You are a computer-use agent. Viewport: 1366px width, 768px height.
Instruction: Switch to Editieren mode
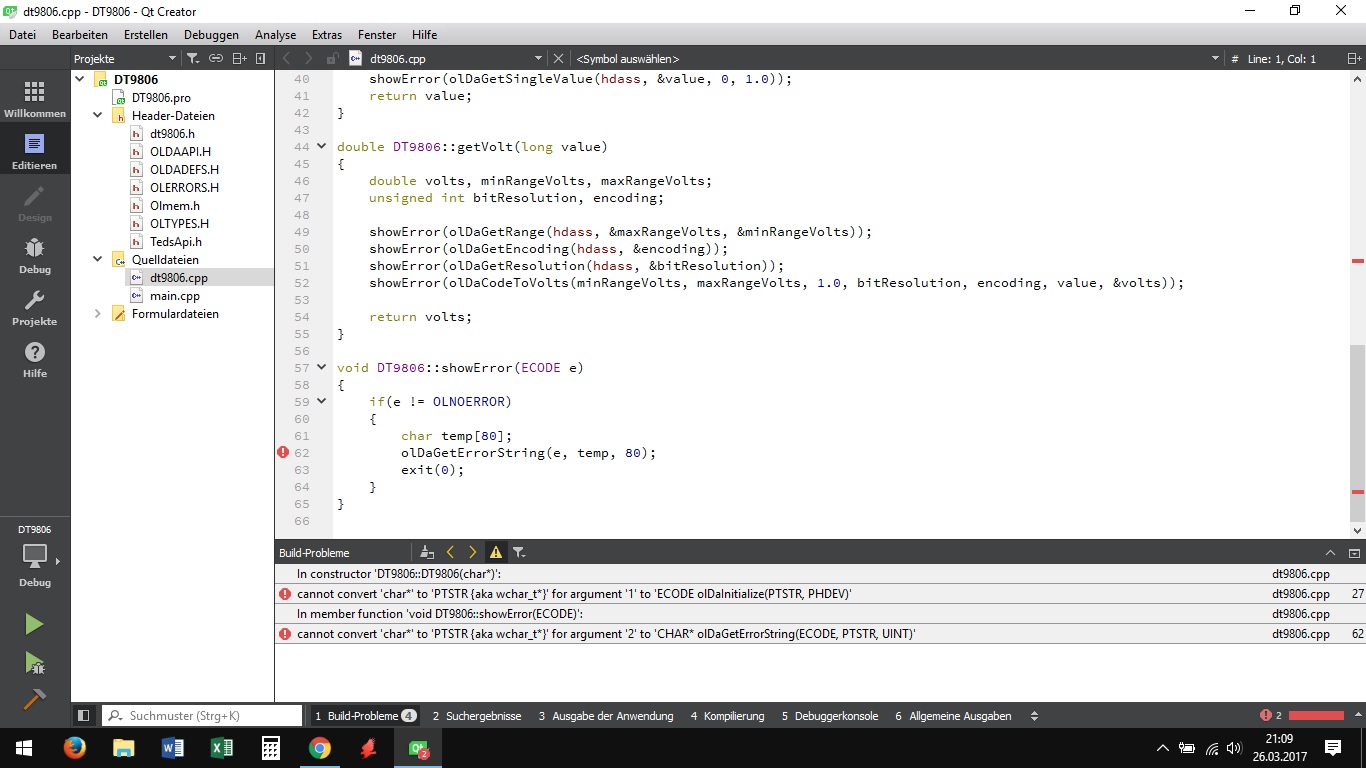[35, 152]
